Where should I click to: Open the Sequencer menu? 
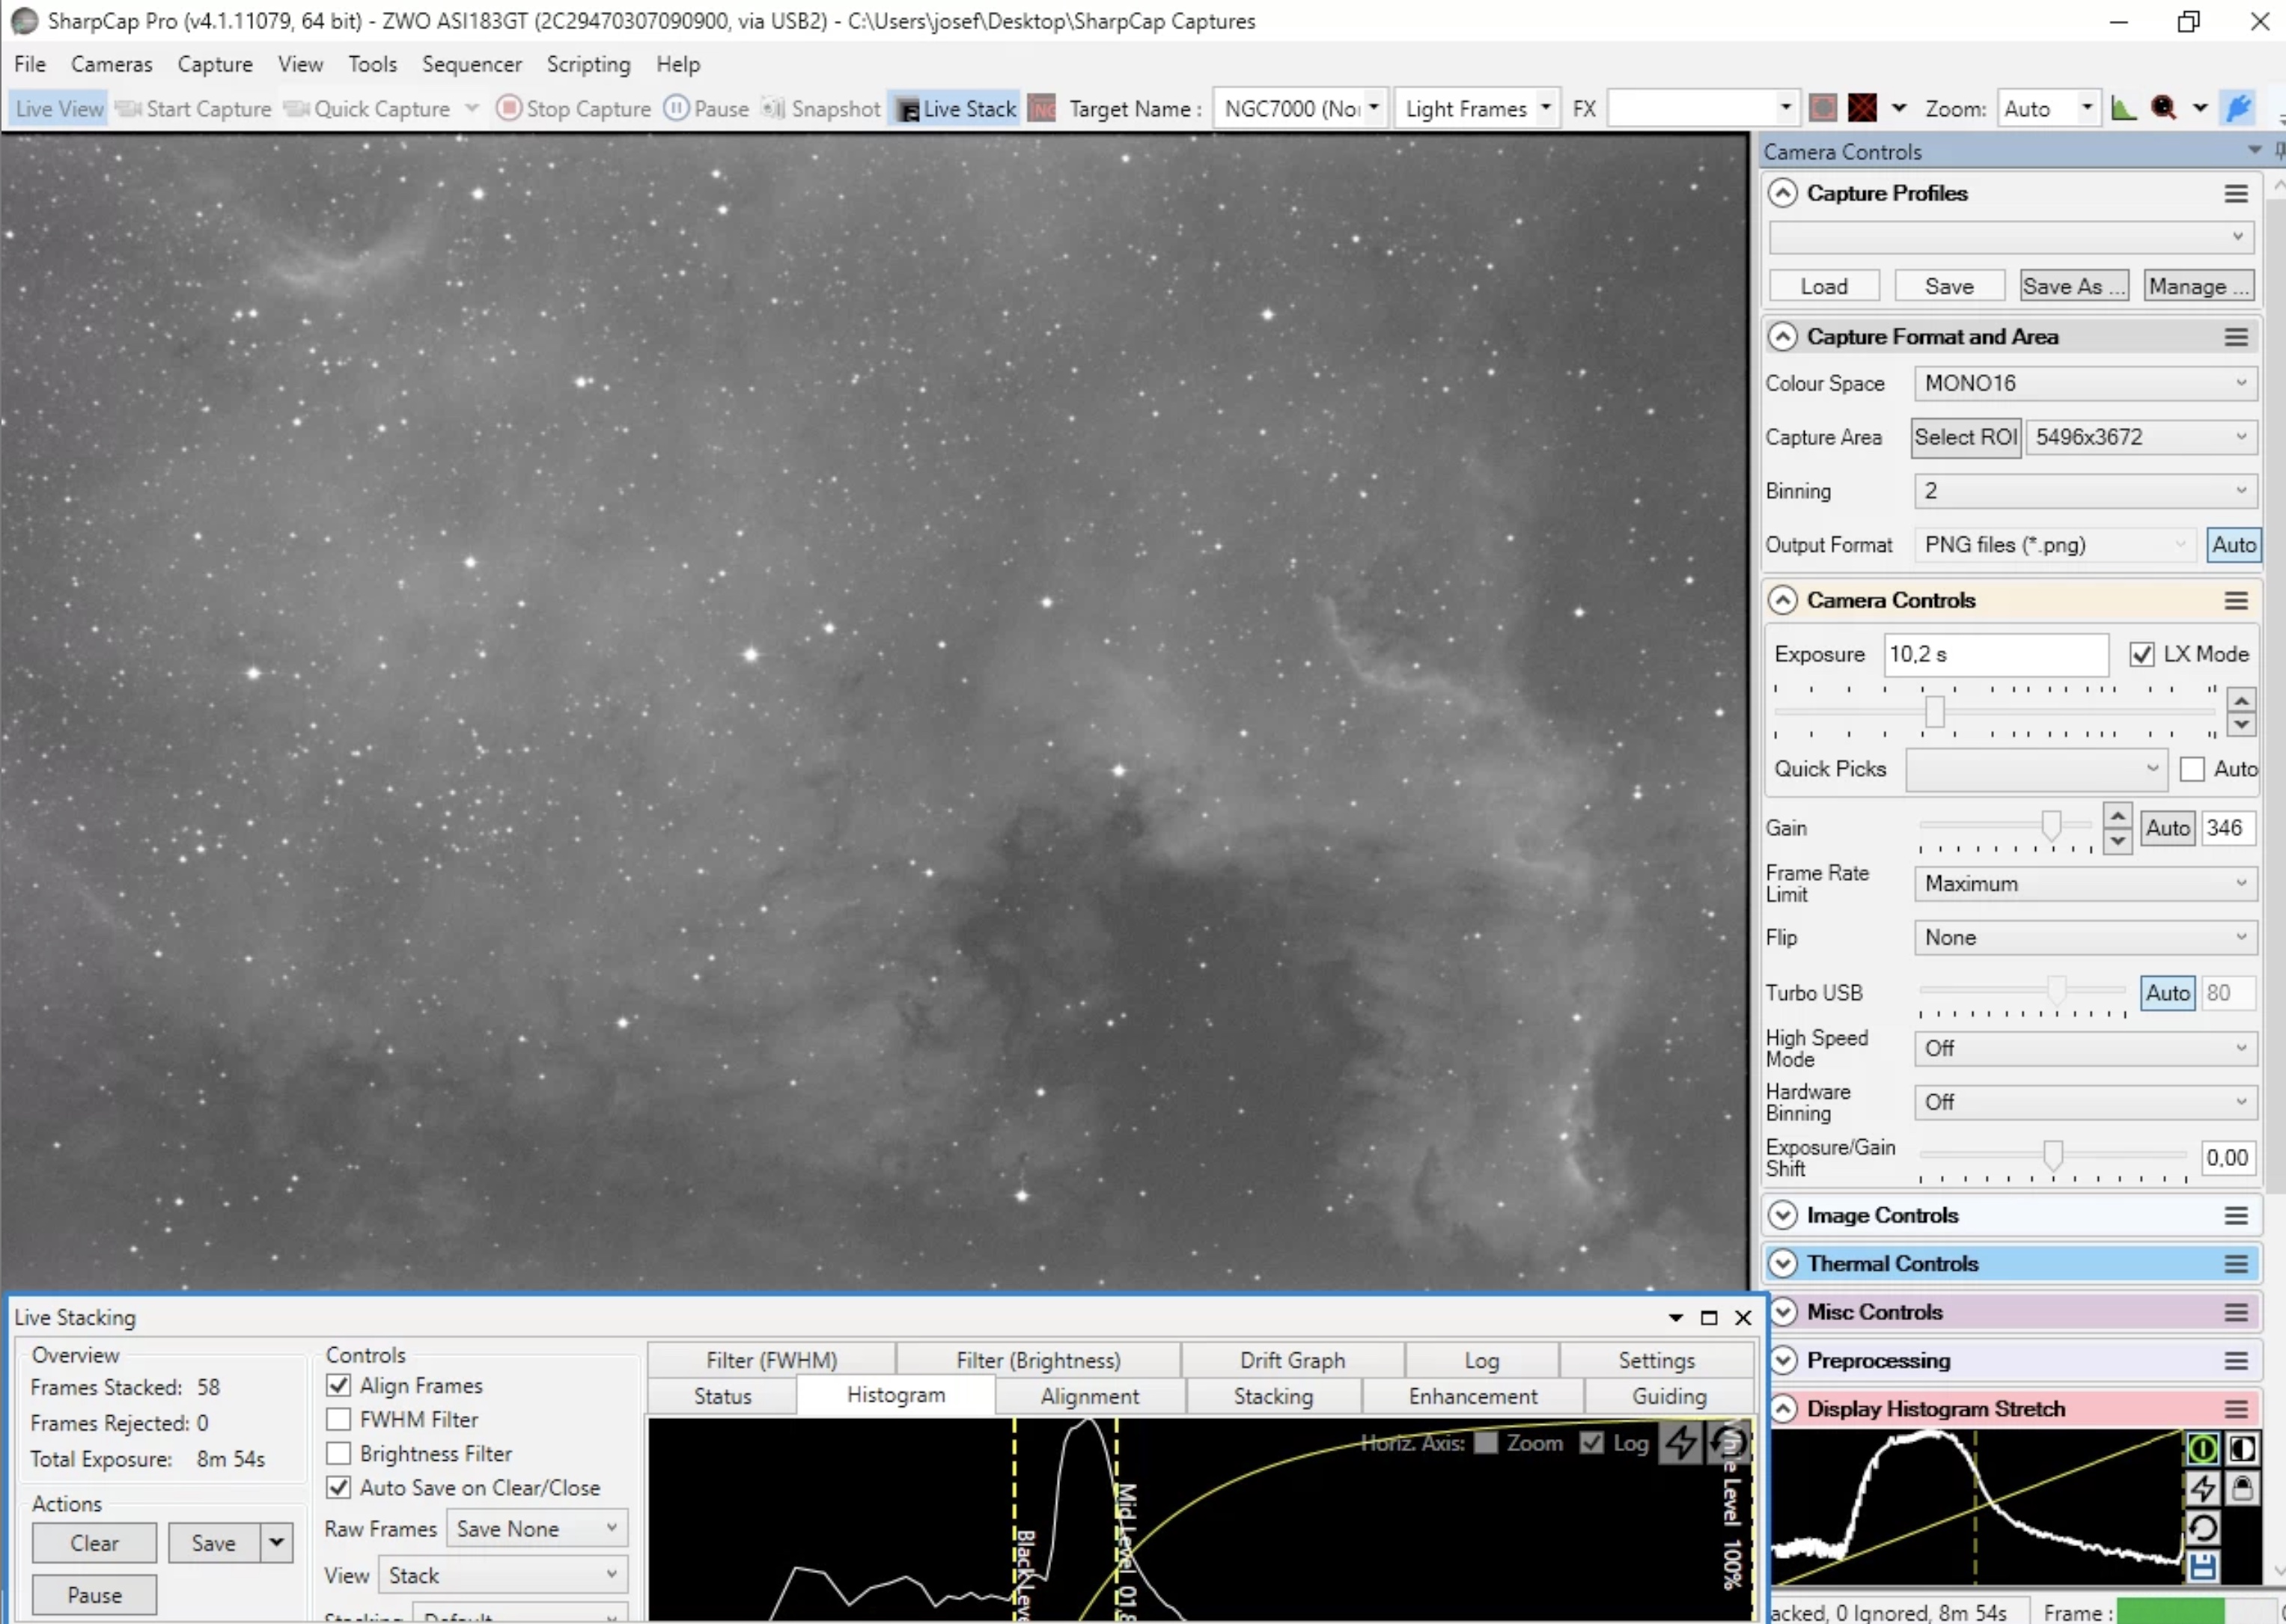pyautogui.click(x=471, y=64)
